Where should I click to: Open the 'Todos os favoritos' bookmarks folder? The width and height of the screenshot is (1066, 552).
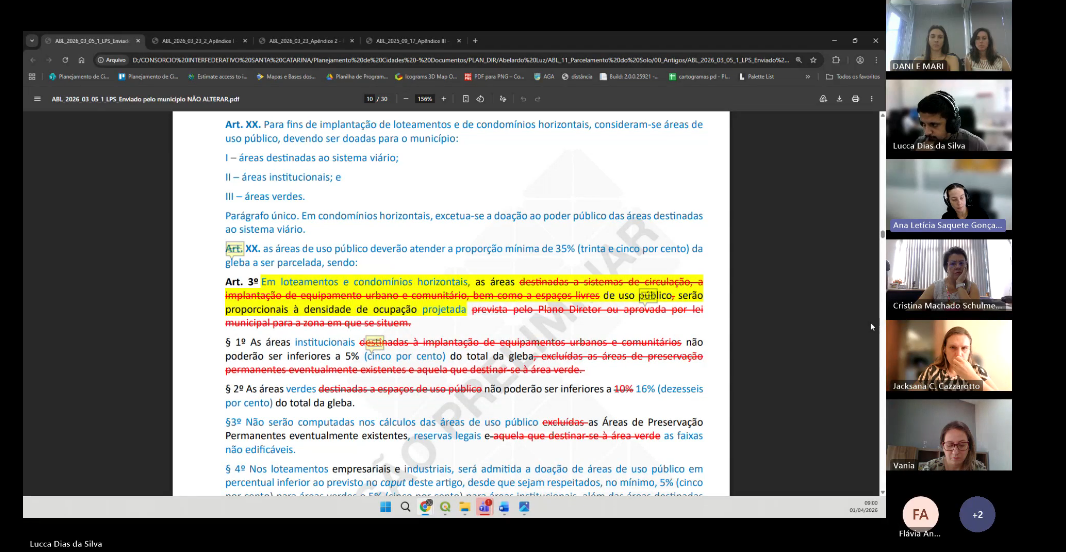coord(852,76)
